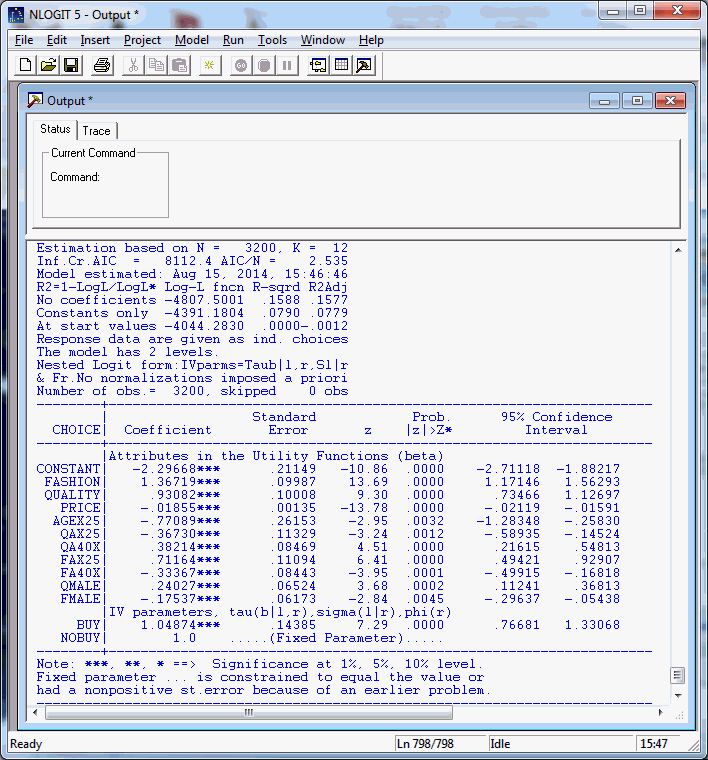Click the horizontal scrollbar left arrow
Screen dimensions: 708x760
pos(35,712)
